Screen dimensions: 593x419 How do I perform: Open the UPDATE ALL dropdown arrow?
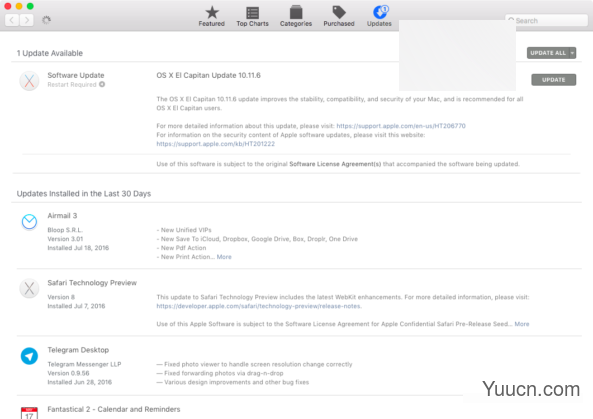[x=573, y=53]
